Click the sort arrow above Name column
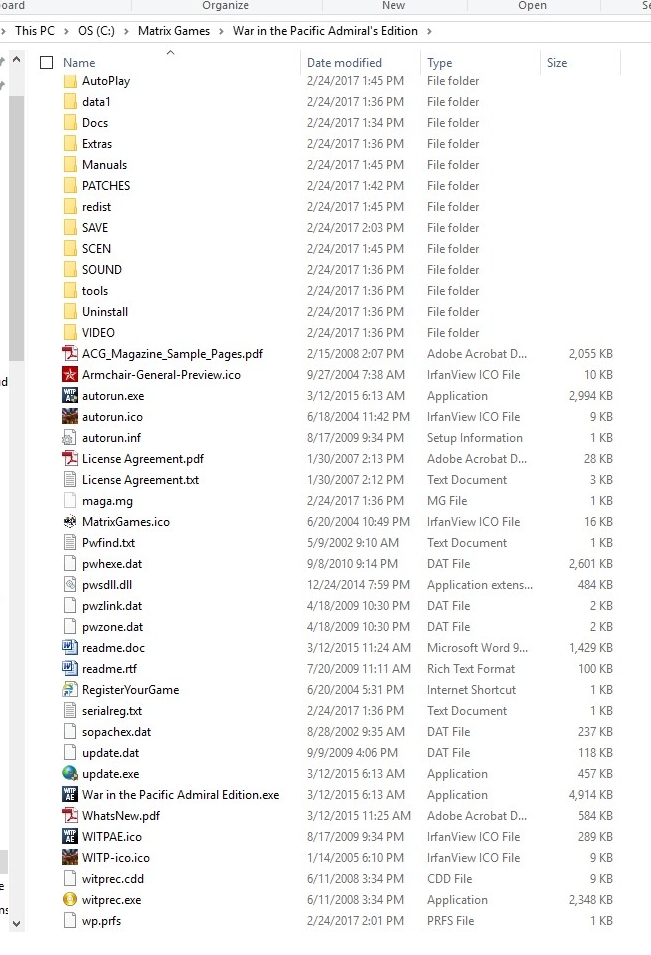This screenshot has width=651, height=955. (171, 52)
